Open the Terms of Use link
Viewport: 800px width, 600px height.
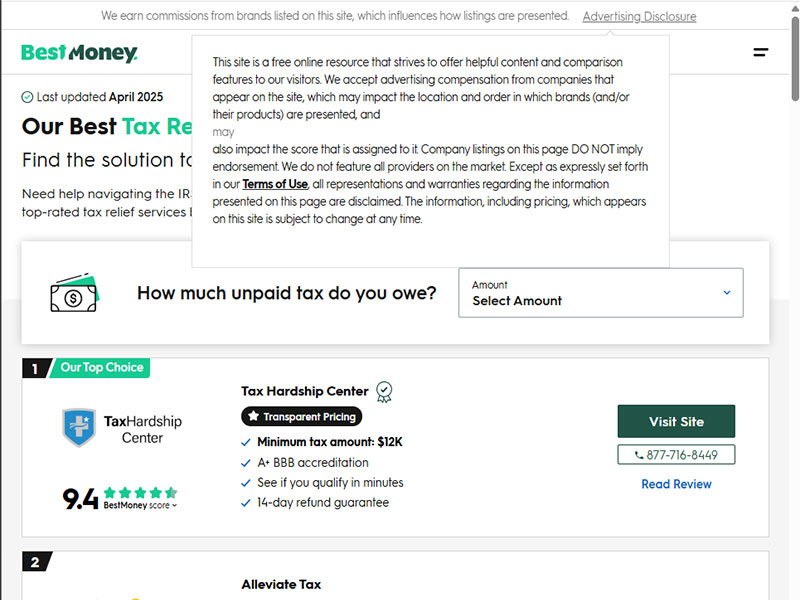(x=275, y=184)
